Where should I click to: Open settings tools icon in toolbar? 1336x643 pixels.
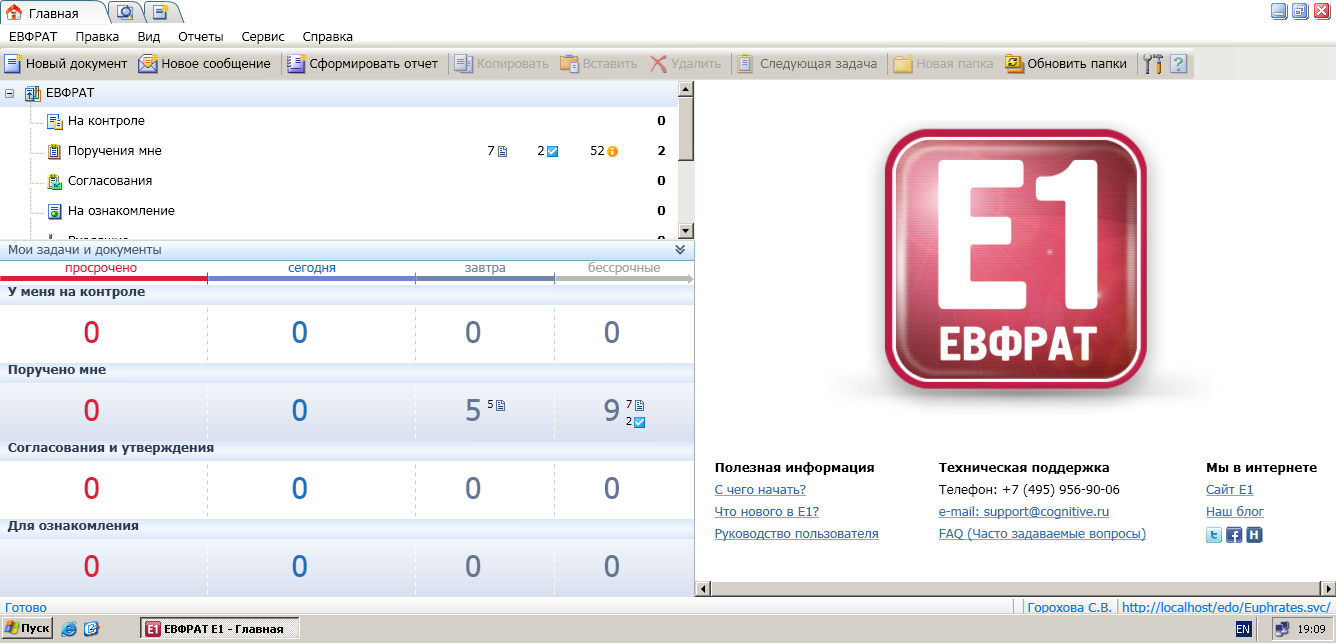1152,64
